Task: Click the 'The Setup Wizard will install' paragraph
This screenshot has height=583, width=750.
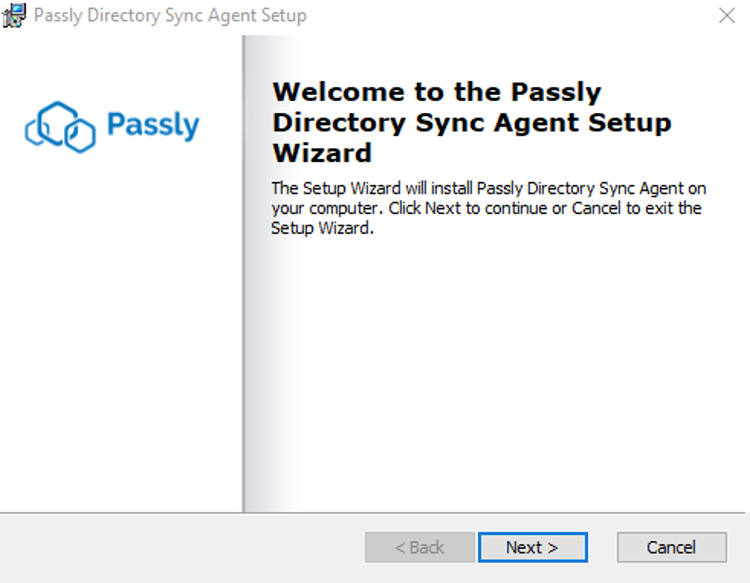Action: 488,208
